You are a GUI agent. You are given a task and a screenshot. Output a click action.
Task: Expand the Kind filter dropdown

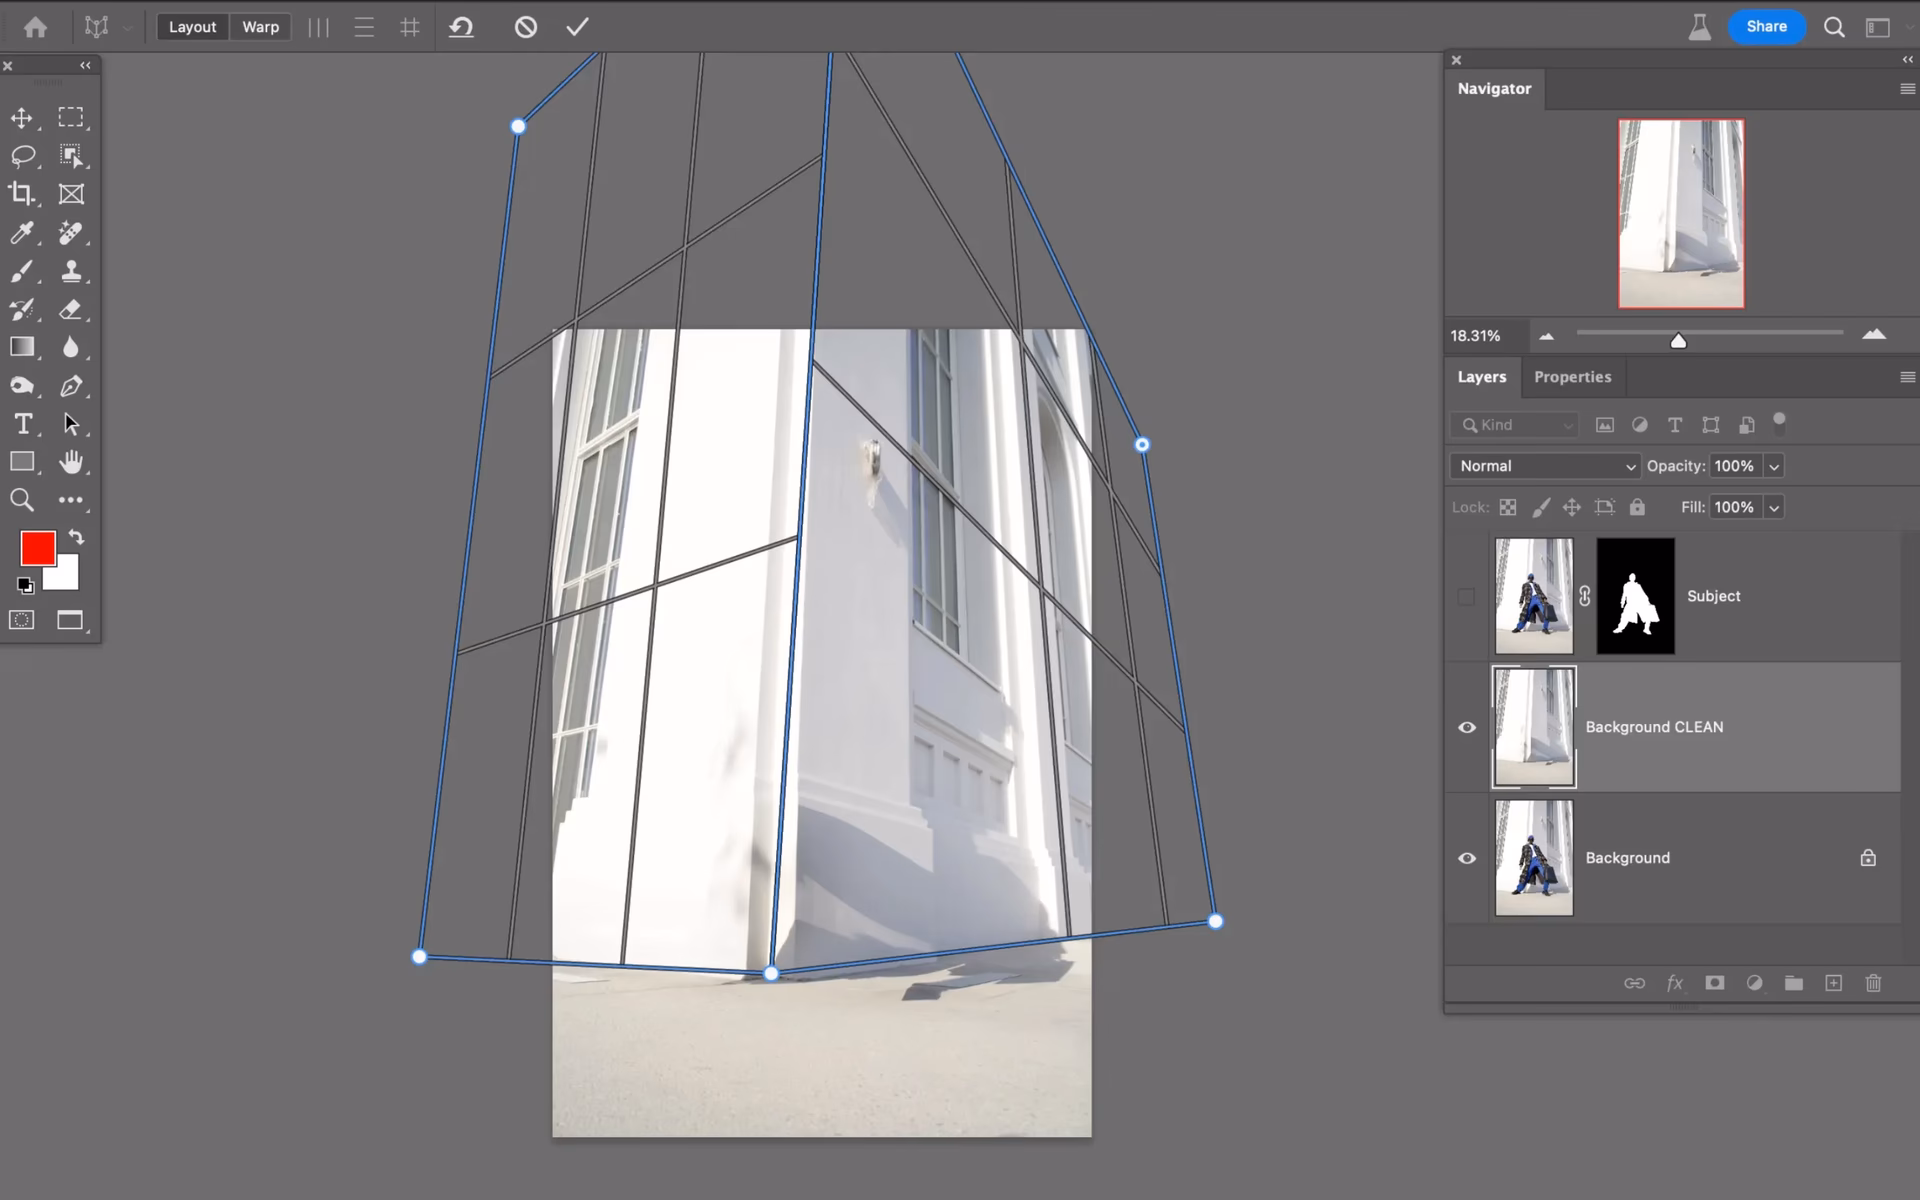1513,424
